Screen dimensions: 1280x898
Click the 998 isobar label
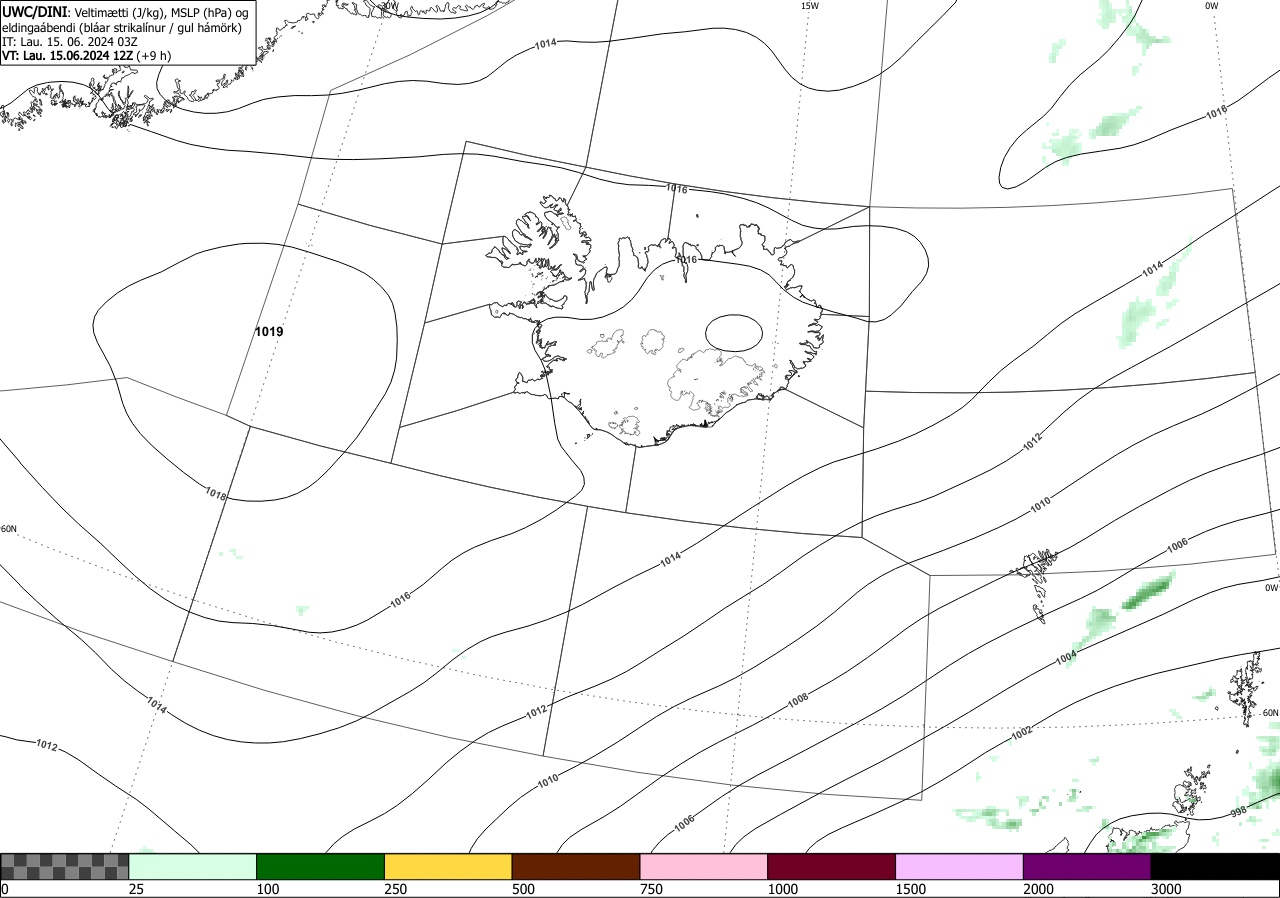(x=1238, y=812)
